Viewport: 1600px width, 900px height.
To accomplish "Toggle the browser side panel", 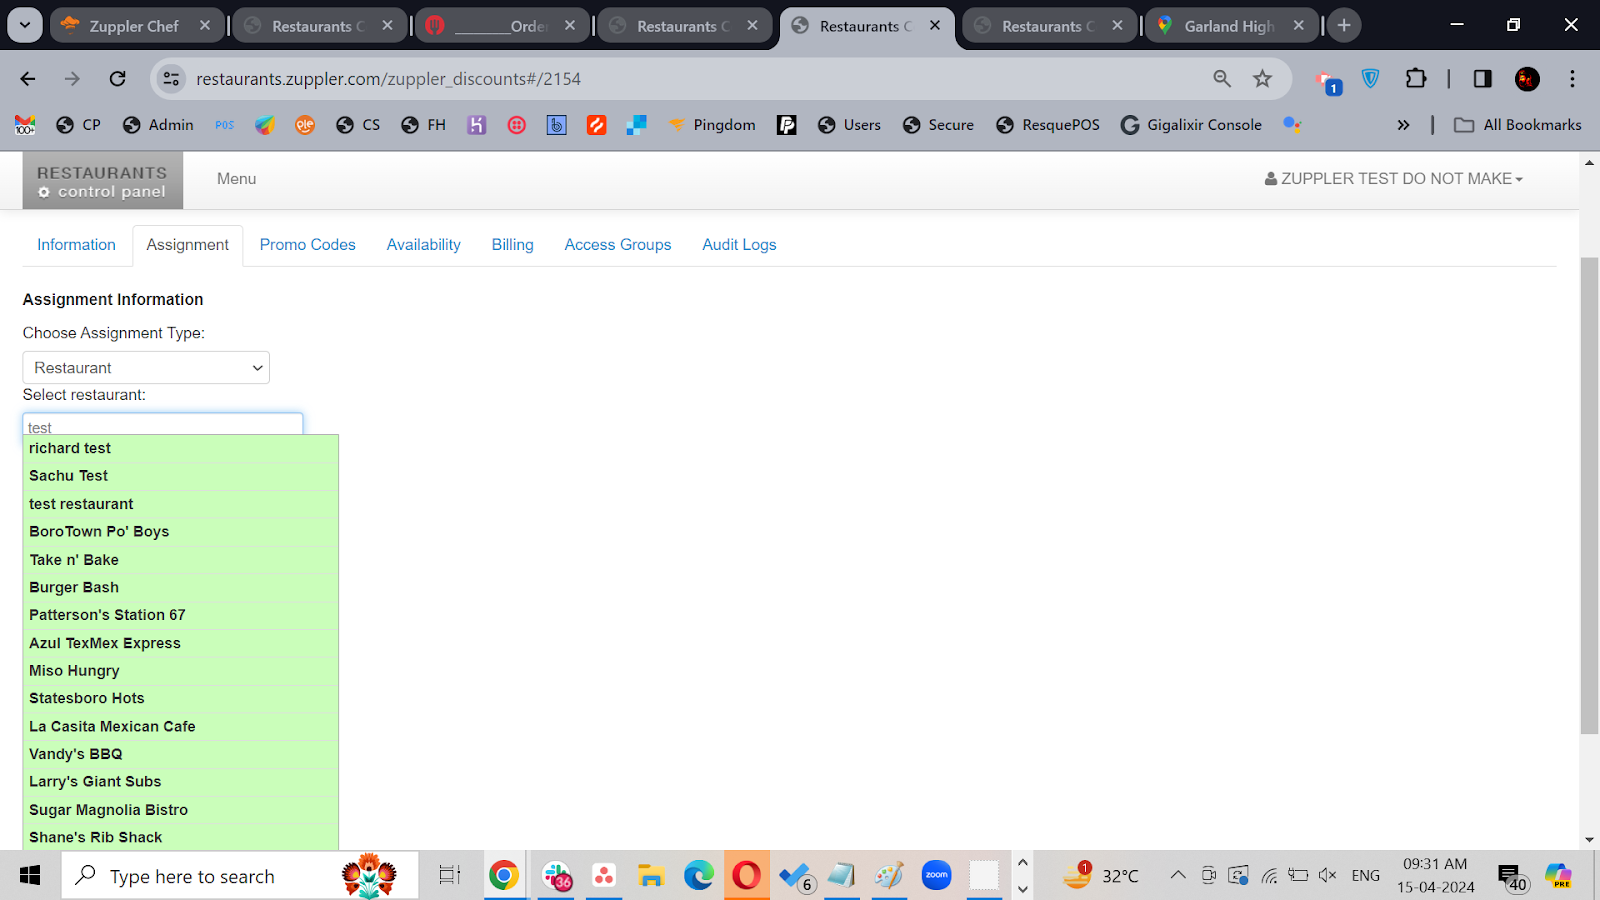I will tap(1482, 79).
